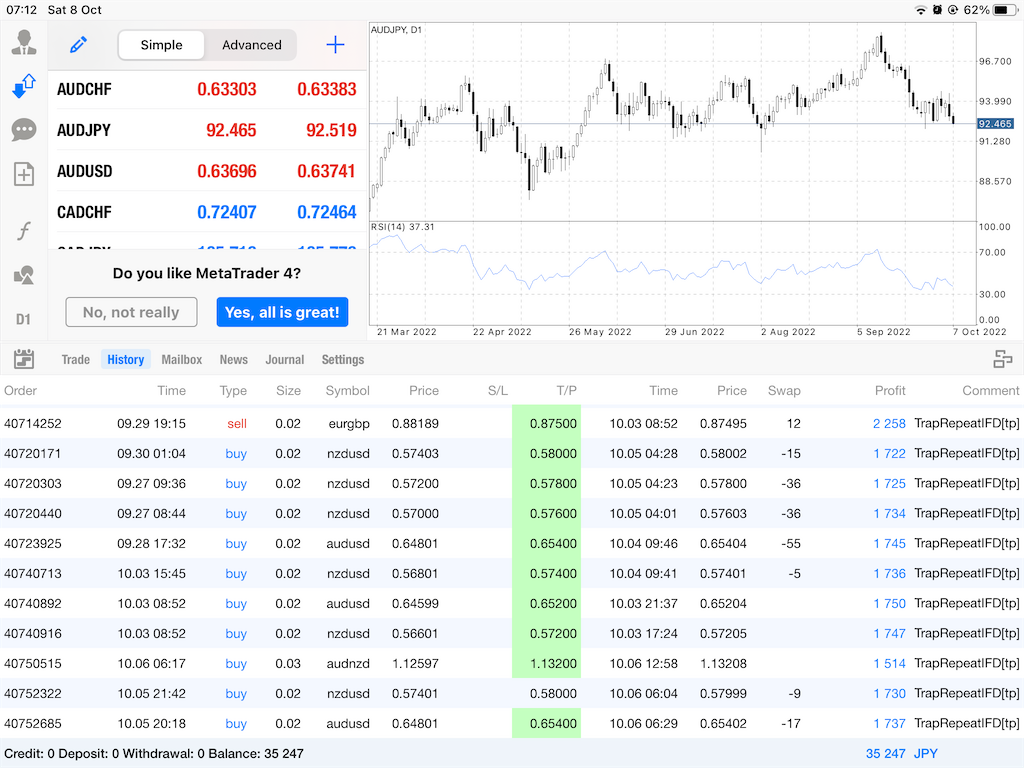This screenshot has height=768, width=1024.
Task: Tap the 07:12 status bar clock
Action: [22, 10]
